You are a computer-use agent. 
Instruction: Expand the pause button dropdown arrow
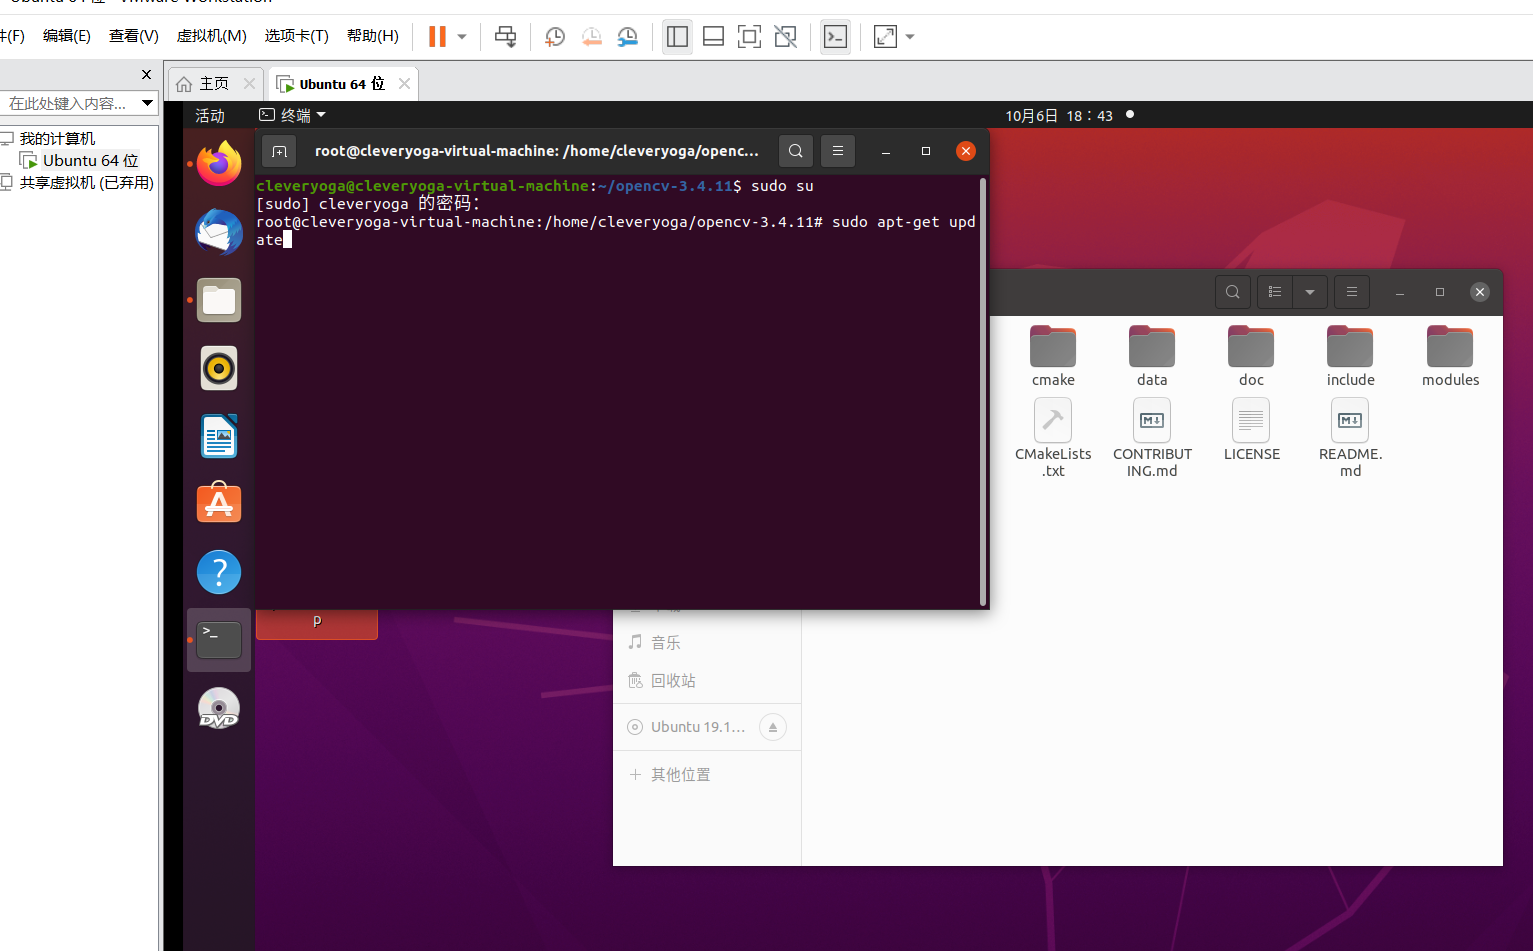coord(461,36)
